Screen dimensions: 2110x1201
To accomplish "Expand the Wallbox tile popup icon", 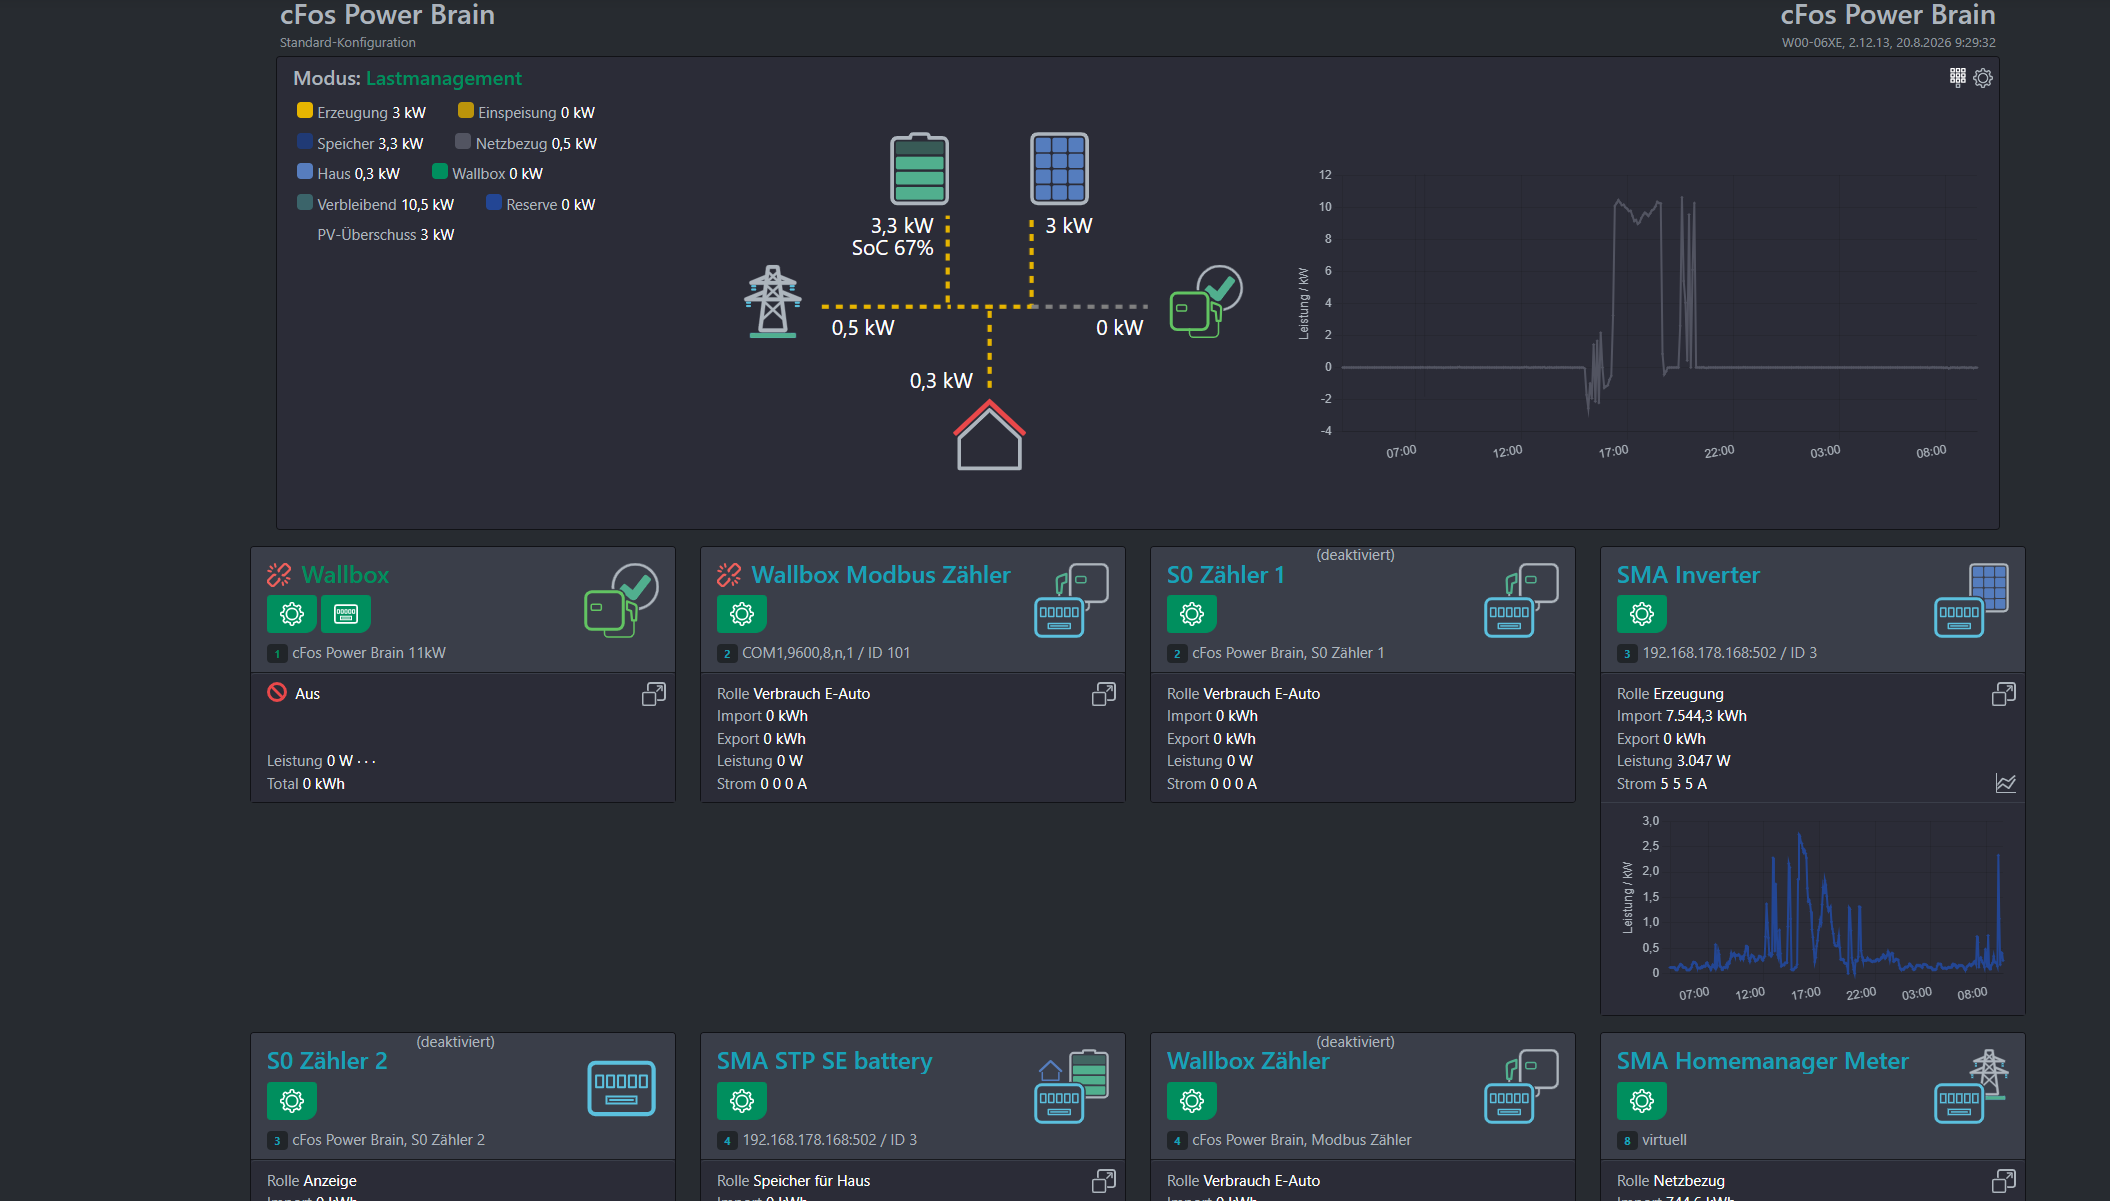I will [x=654, y=694].
